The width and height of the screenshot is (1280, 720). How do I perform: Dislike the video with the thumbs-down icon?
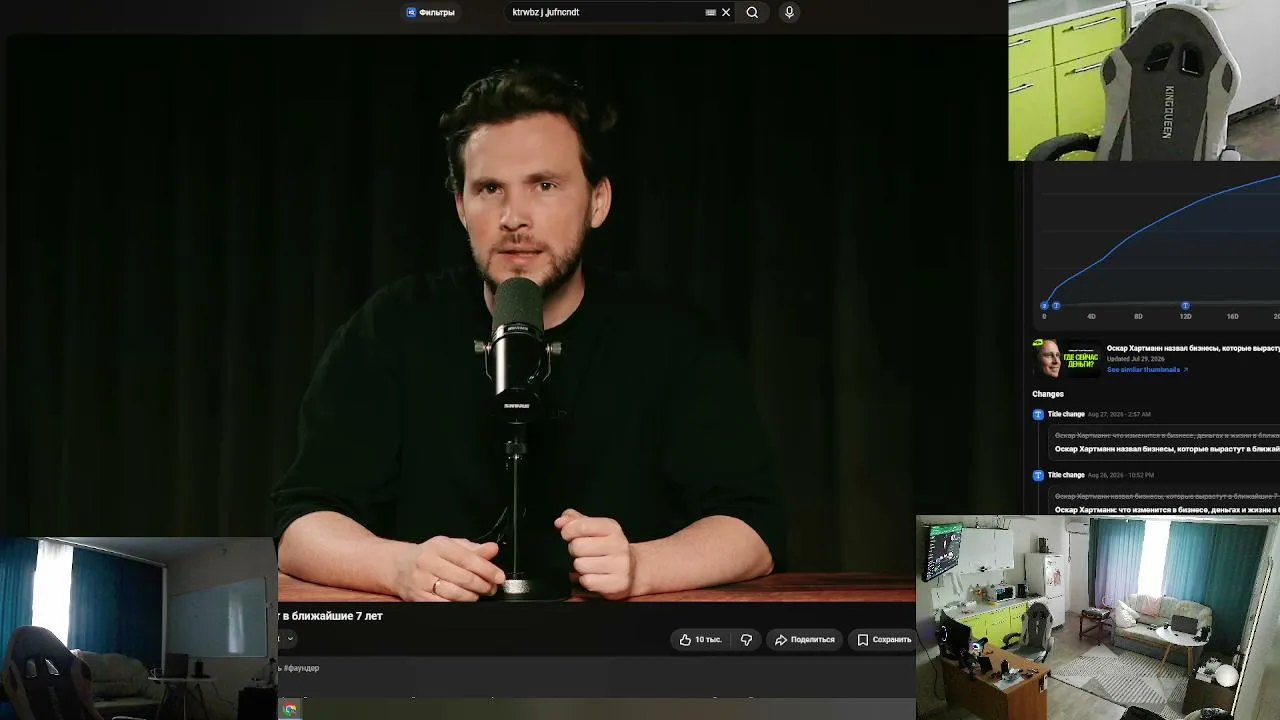[x=746, y=640]
